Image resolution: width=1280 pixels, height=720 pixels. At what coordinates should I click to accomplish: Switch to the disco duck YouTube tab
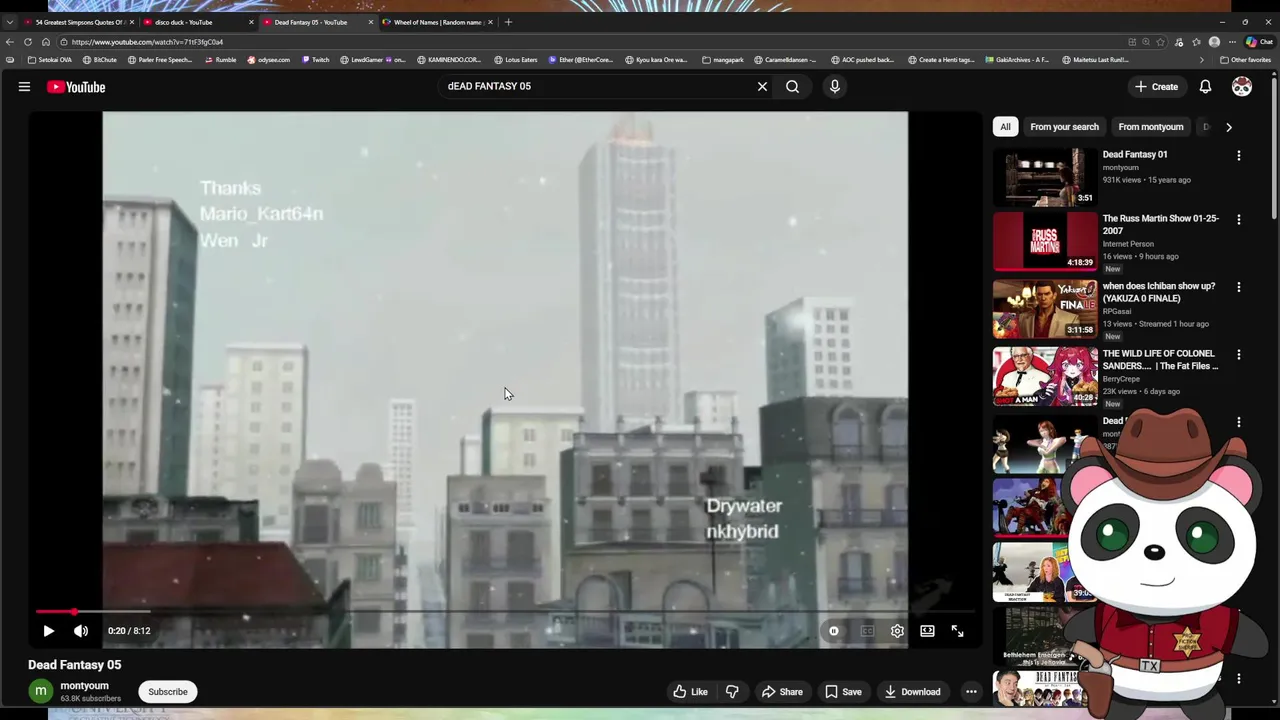coord(196,22)
